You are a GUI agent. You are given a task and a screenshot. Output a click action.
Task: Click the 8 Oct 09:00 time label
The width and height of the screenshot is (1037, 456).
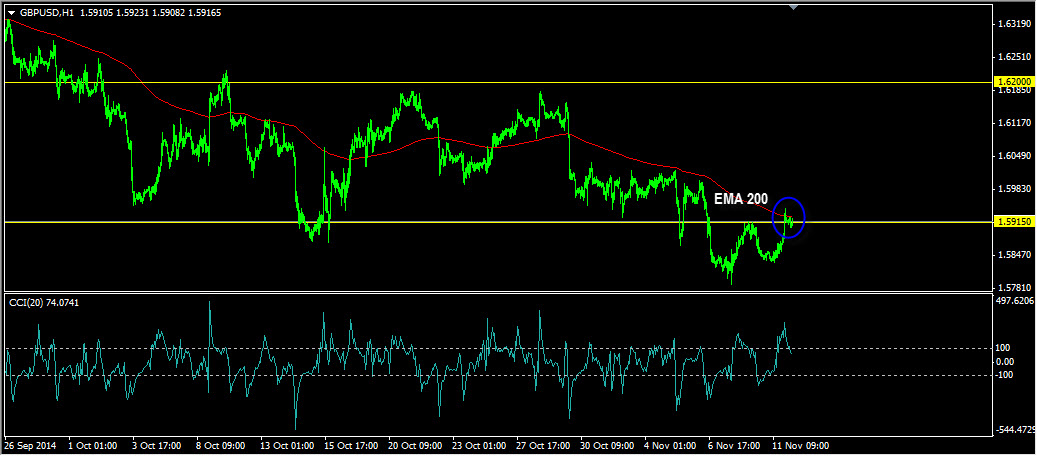222,445
